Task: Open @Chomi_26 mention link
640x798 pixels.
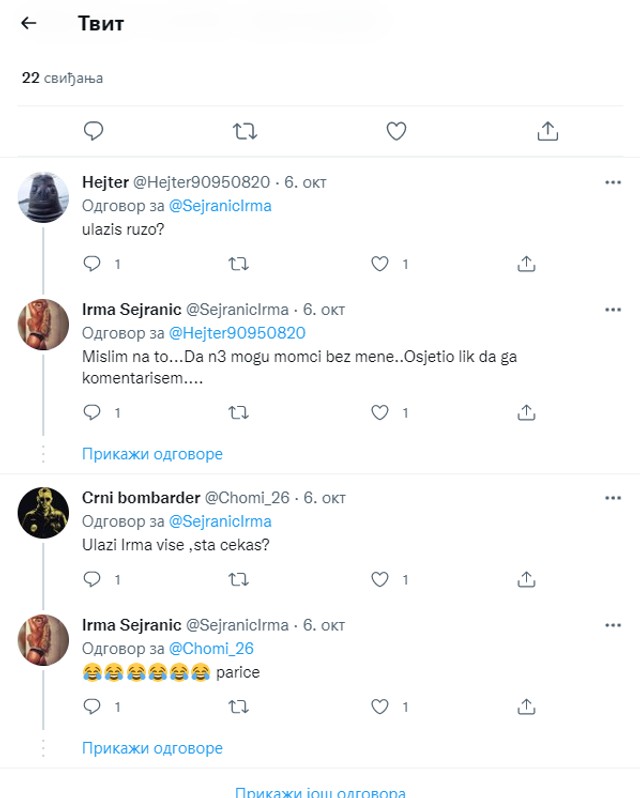Action: (x=210, y=649)
